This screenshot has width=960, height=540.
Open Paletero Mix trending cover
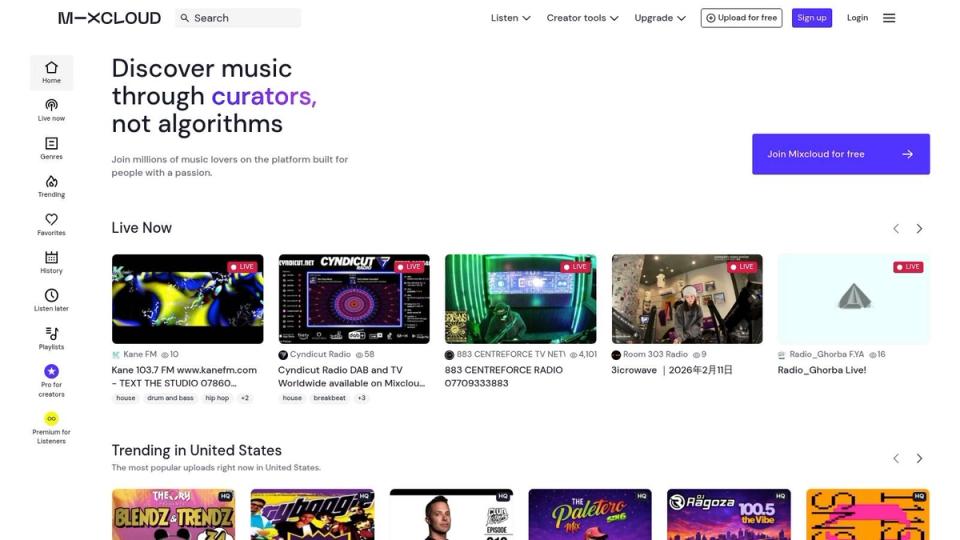click(590, 514)
